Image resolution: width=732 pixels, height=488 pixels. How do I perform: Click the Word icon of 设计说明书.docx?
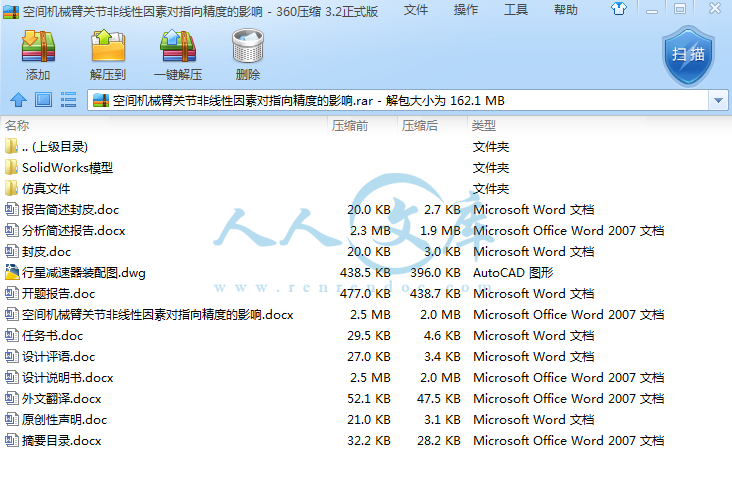[x=12, y=377]
